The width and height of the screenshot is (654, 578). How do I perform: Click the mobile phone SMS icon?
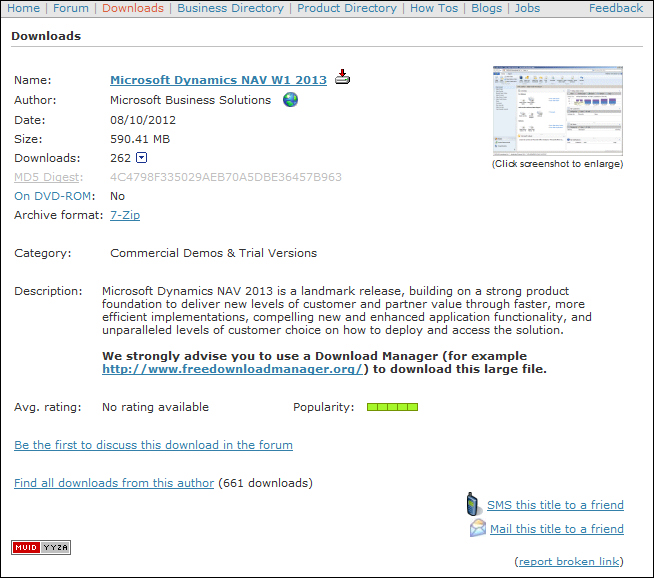tap(473, 504)
